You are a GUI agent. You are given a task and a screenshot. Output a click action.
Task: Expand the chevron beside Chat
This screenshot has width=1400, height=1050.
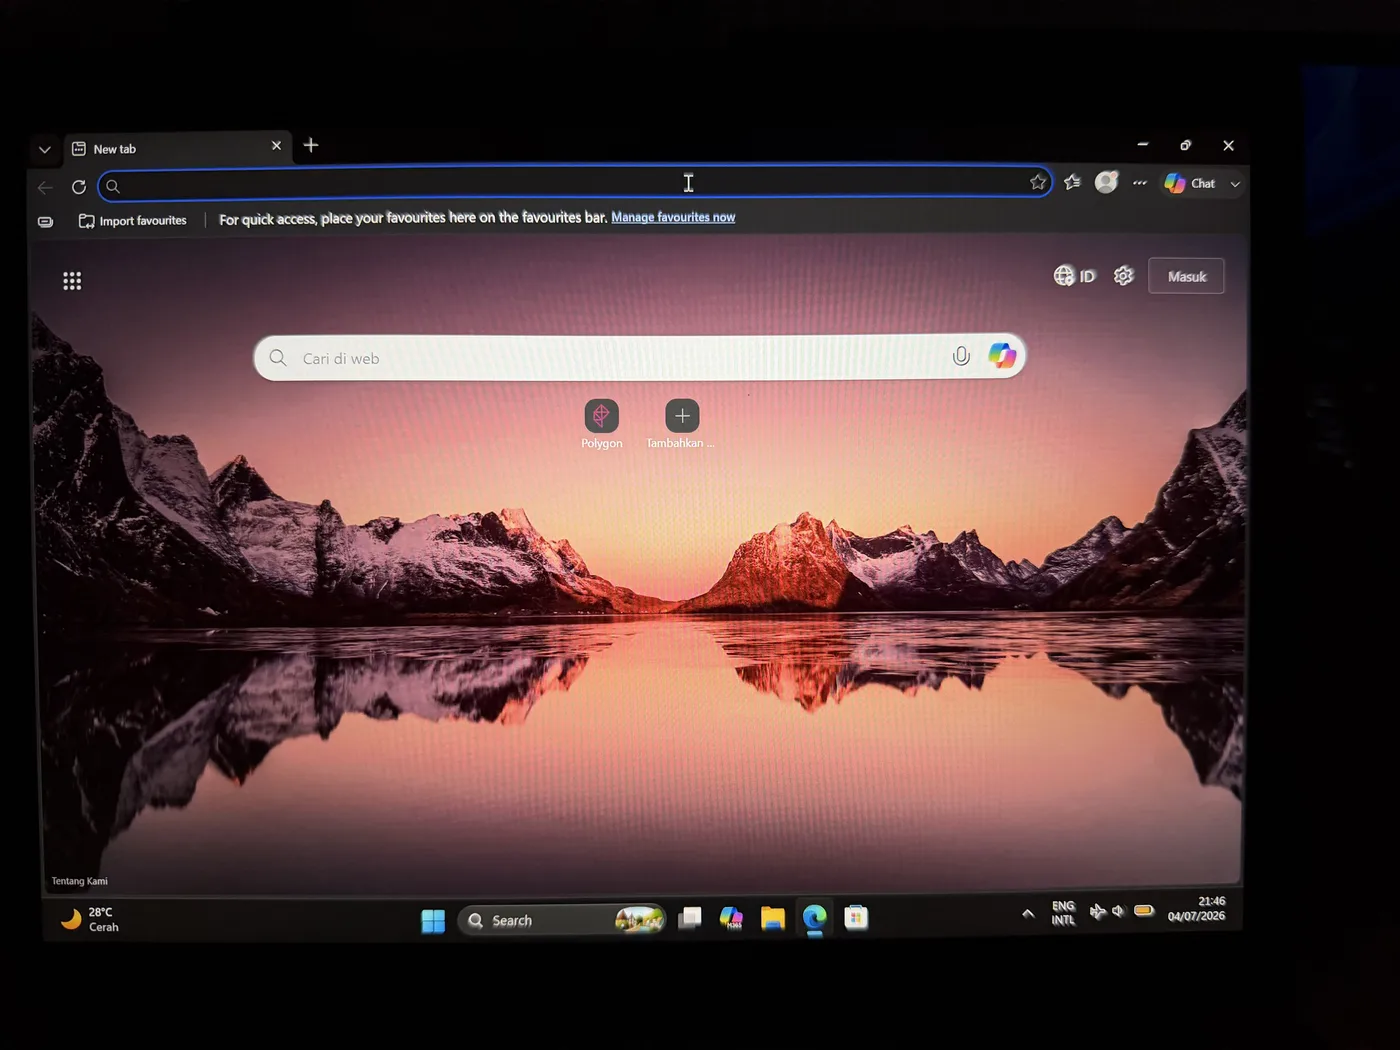[x=1235, y=184]
